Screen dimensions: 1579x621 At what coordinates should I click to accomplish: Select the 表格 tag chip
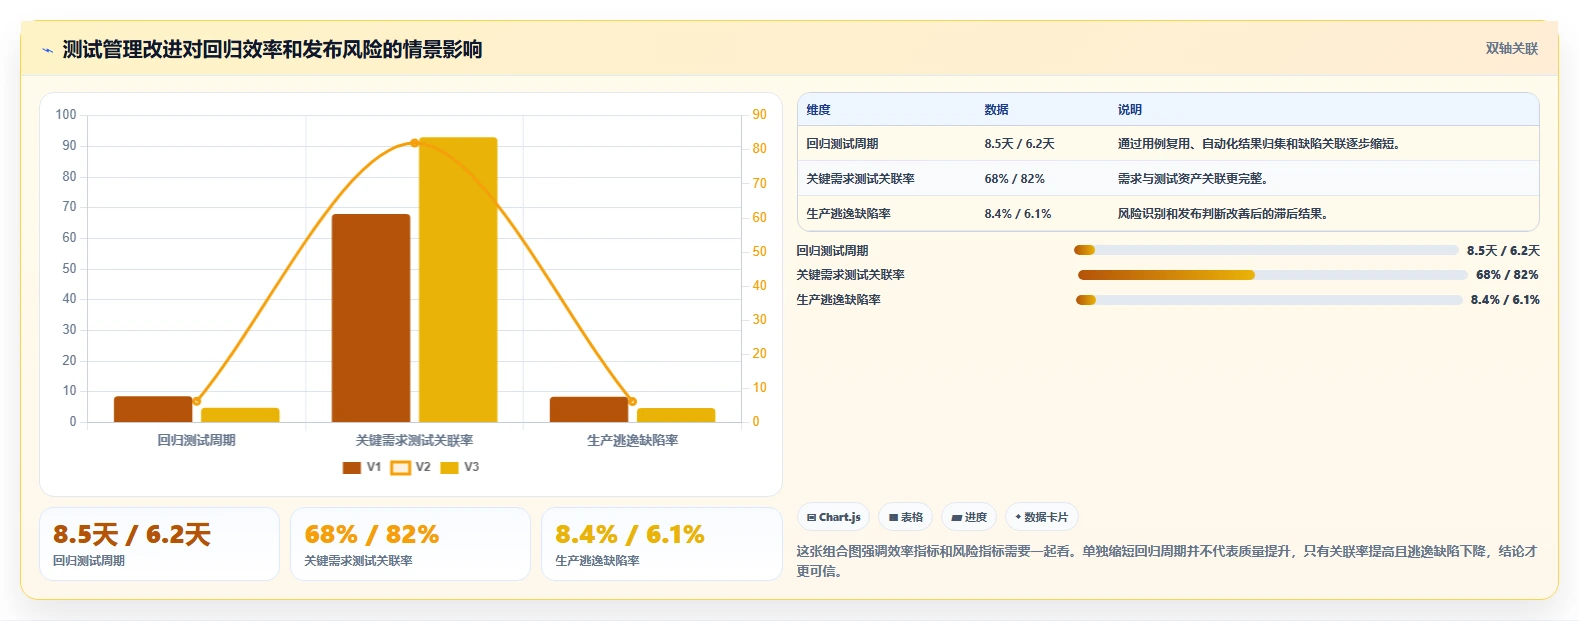pos(905,517)
